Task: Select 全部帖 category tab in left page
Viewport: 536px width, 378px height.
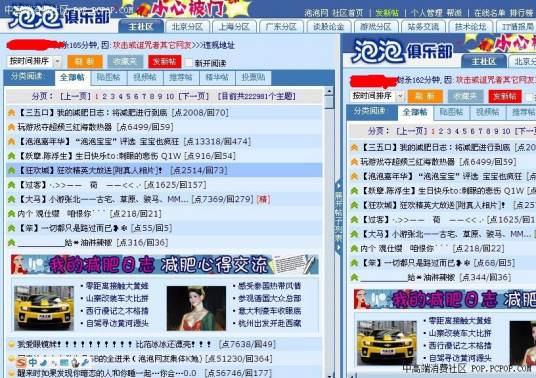Action: coord(72,78)
